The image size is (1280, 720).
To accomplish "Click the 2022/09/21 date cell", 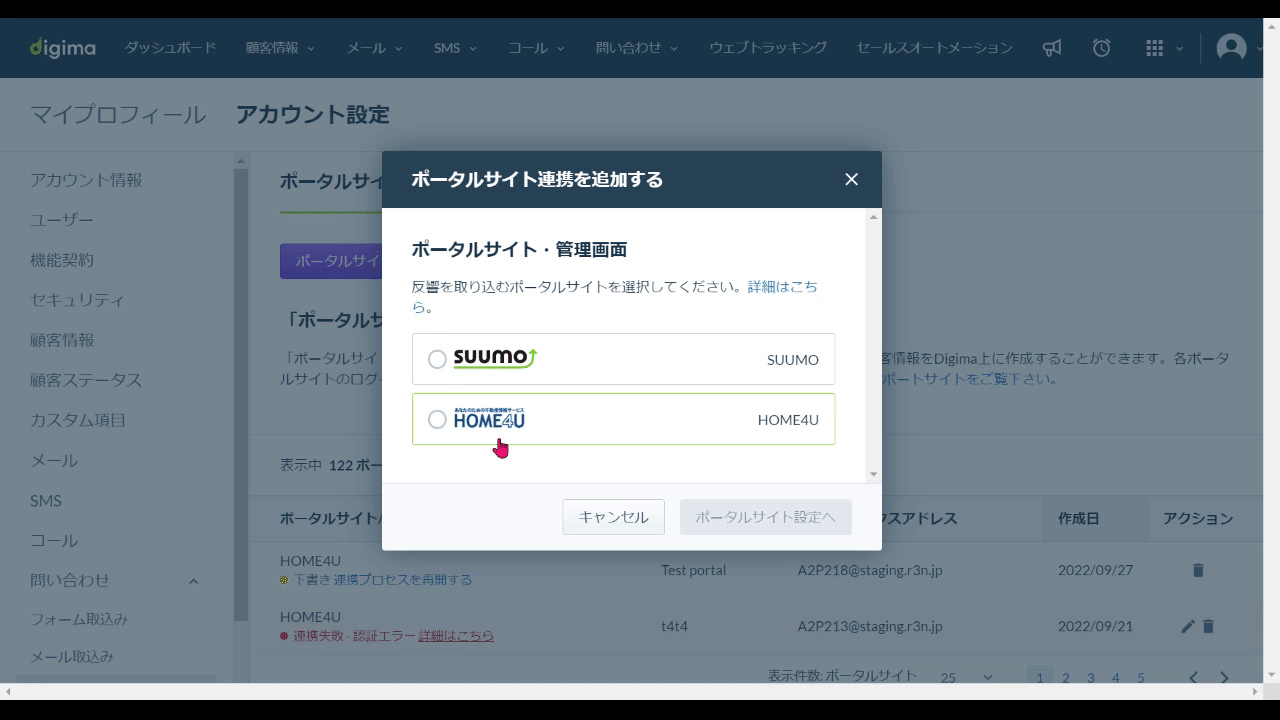I will pos(1095,626).
